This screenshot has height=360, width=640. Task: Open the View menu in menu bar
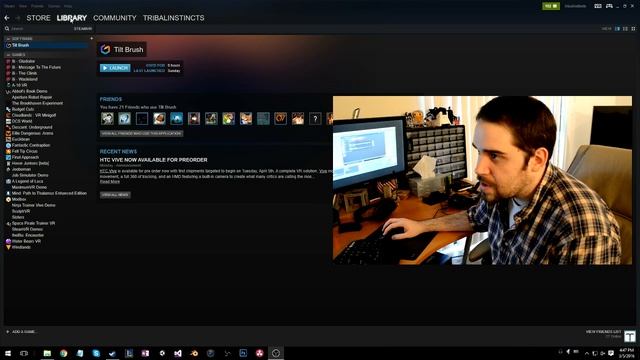point(23,6)
